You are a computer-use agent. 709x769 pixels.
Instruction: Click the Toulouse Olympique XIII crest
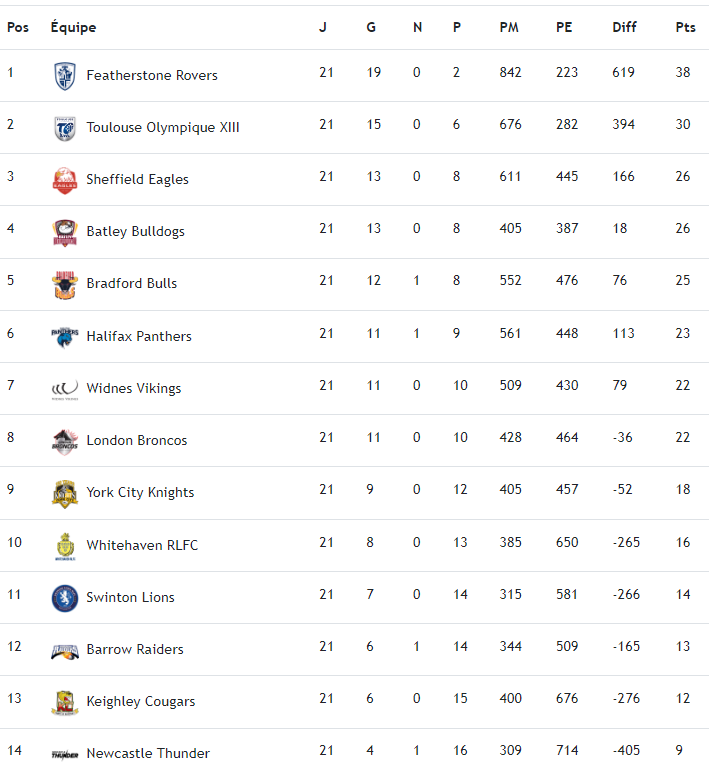[x=64, y=128]
